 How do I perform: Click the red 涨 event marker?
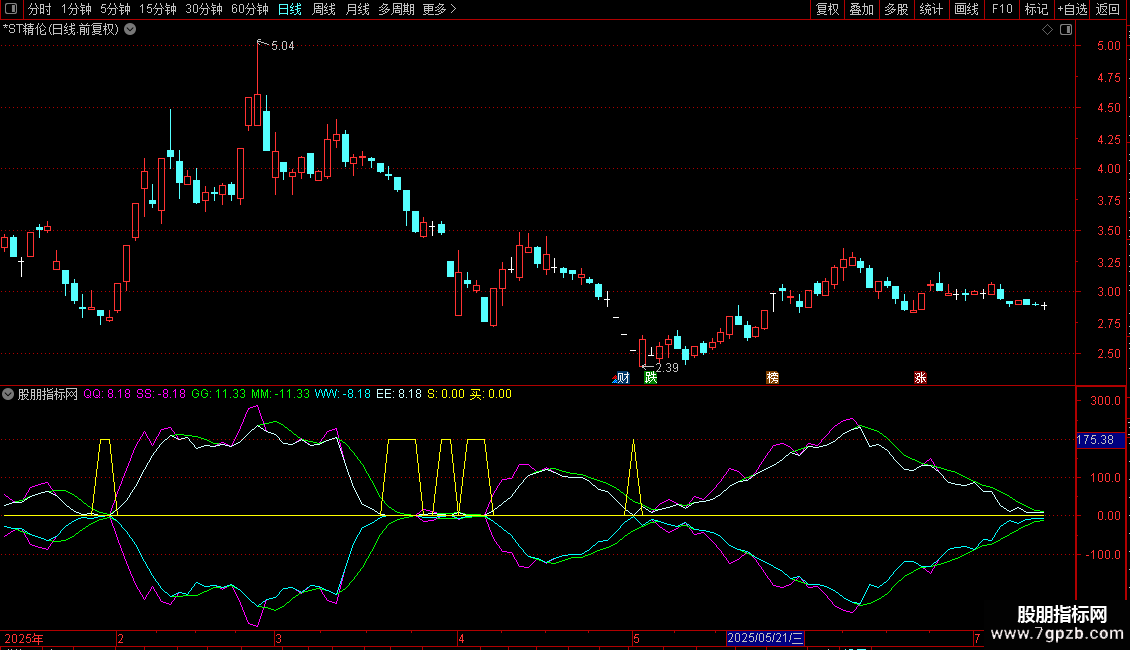click(919, 377)
